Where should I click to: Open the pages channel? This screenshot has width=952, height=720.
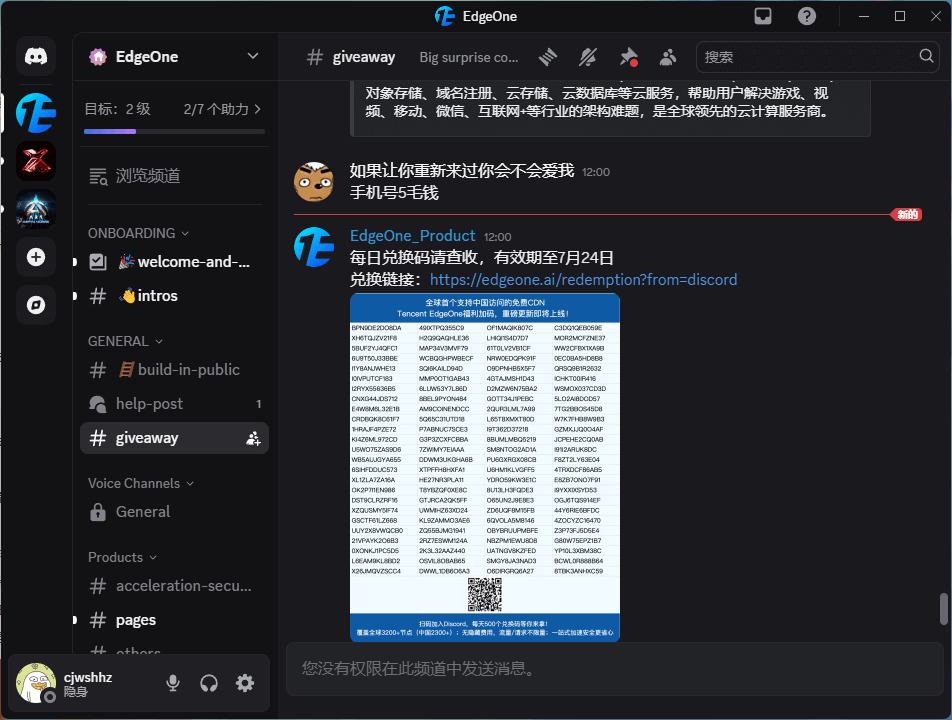tap(174, 620)
